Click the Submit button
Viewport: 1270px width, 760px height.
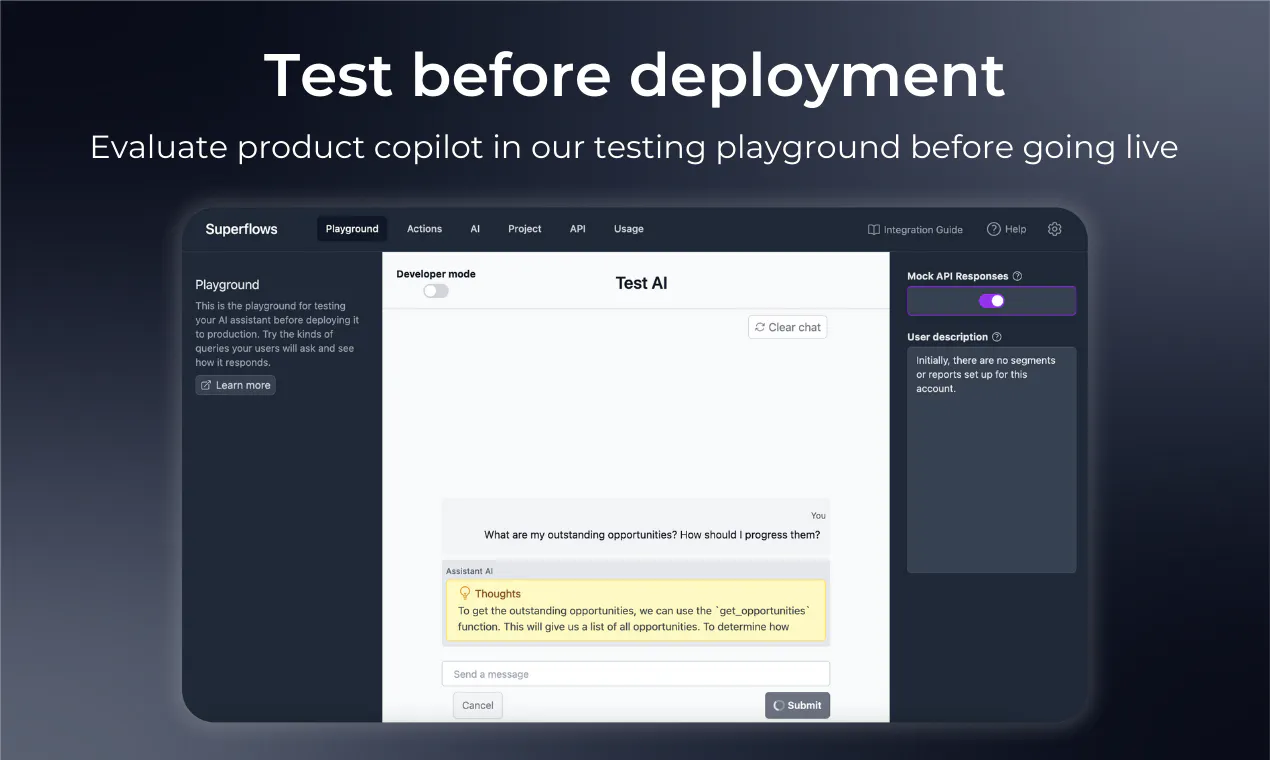(x=797, y=705)
